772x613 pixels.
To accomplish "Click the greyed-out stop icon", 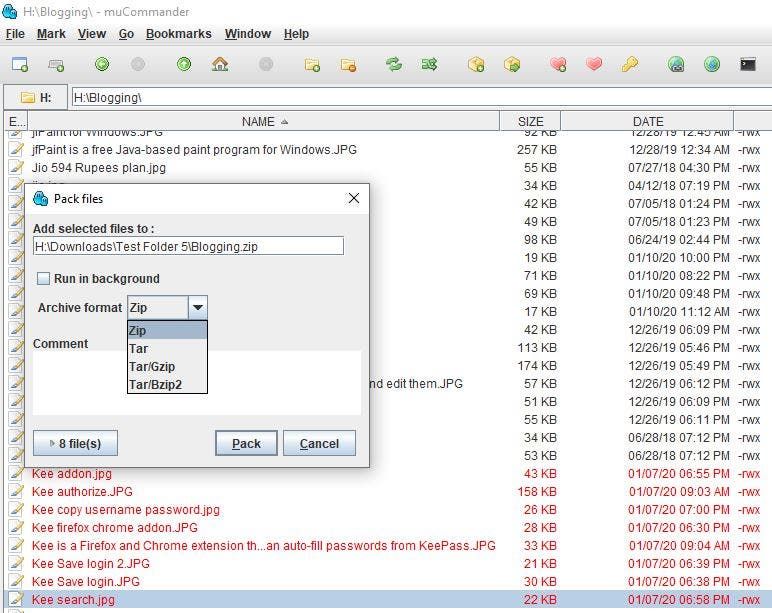I will 266,65.
